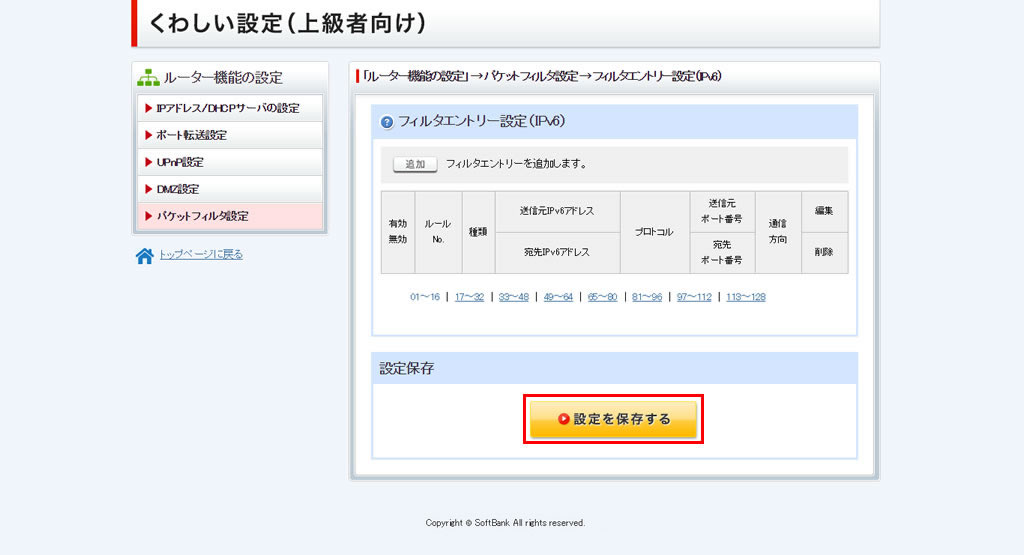Click the 送信元 ポート番号 header cell
The image size is (1024, 555).
tap(722, 211)
